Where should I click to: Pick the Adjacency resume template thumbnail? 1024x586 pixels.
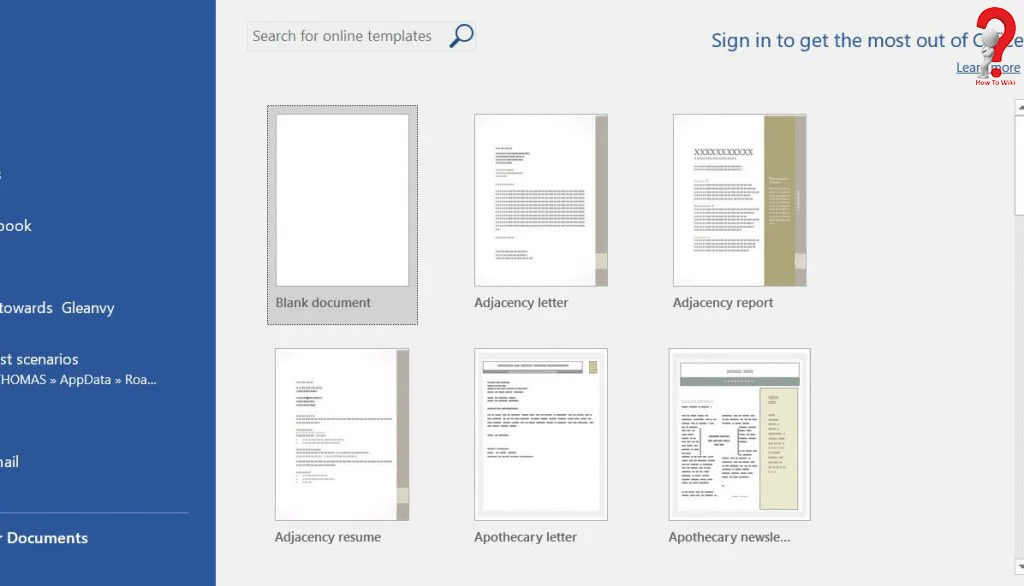(x=342, y=434)
